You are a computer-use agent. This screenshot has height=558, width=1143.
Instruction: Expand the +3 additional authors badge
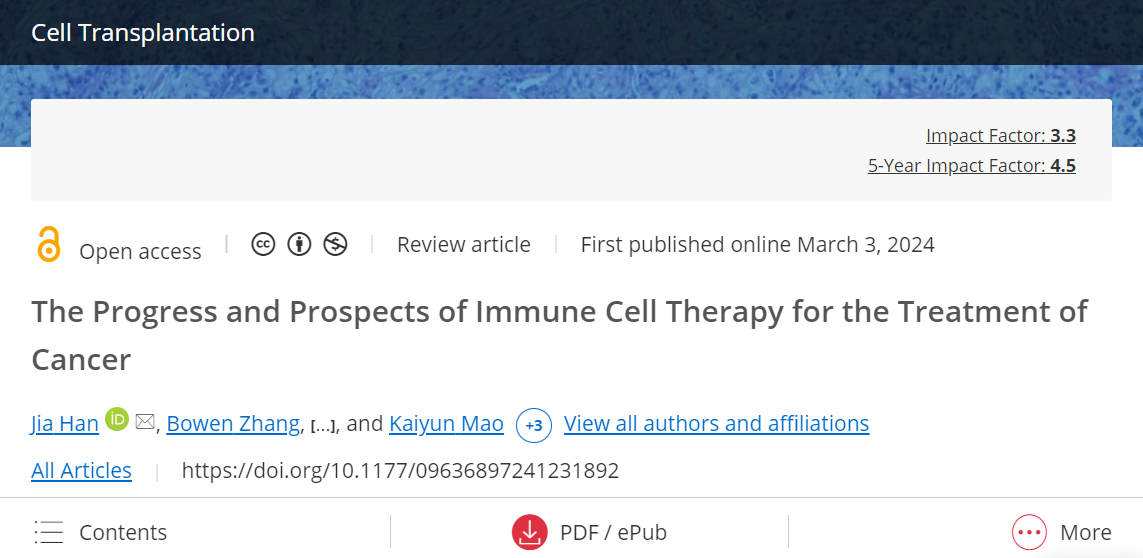[534, 425]
